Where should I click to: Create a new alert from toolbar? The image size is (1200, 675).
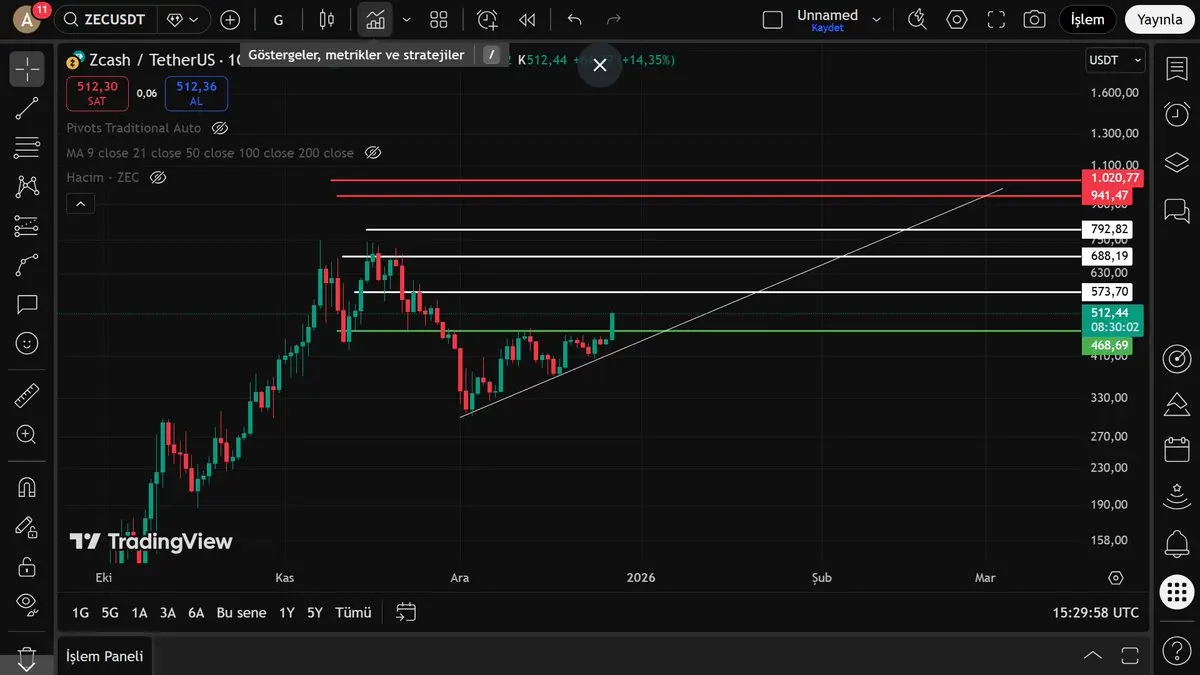487,20
